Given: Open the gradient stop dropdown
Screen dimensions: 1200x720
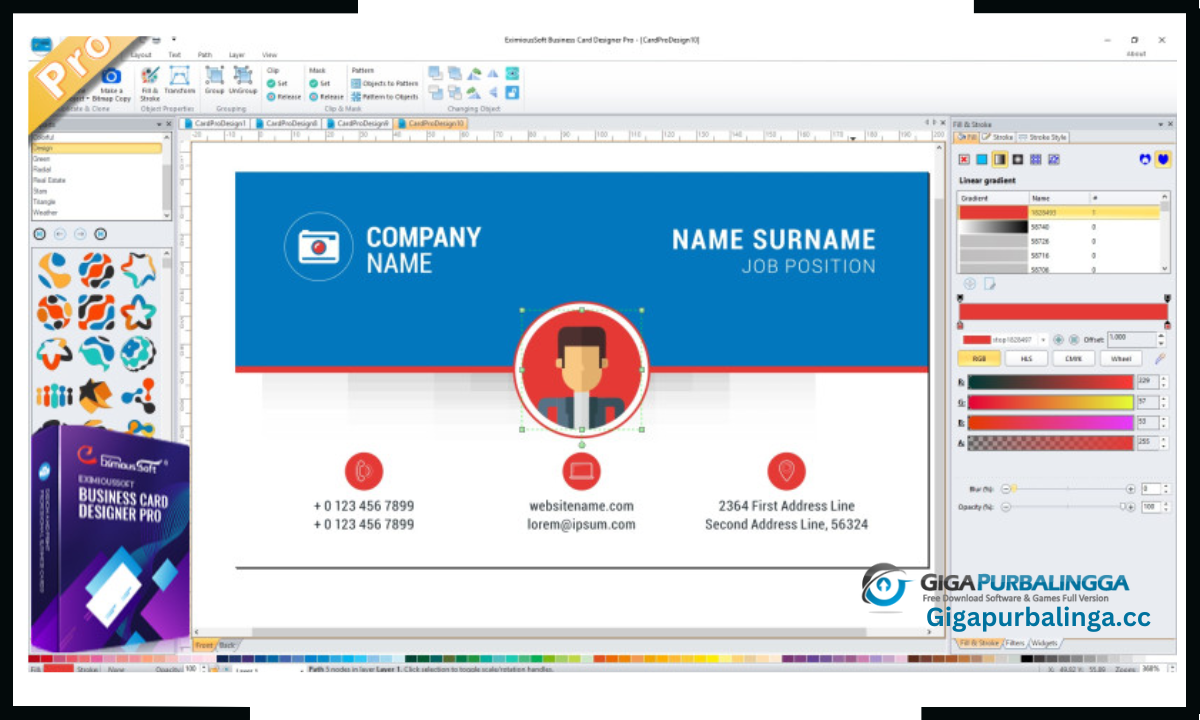Looking at the screenshot, I should click(x=1044, y=340).
